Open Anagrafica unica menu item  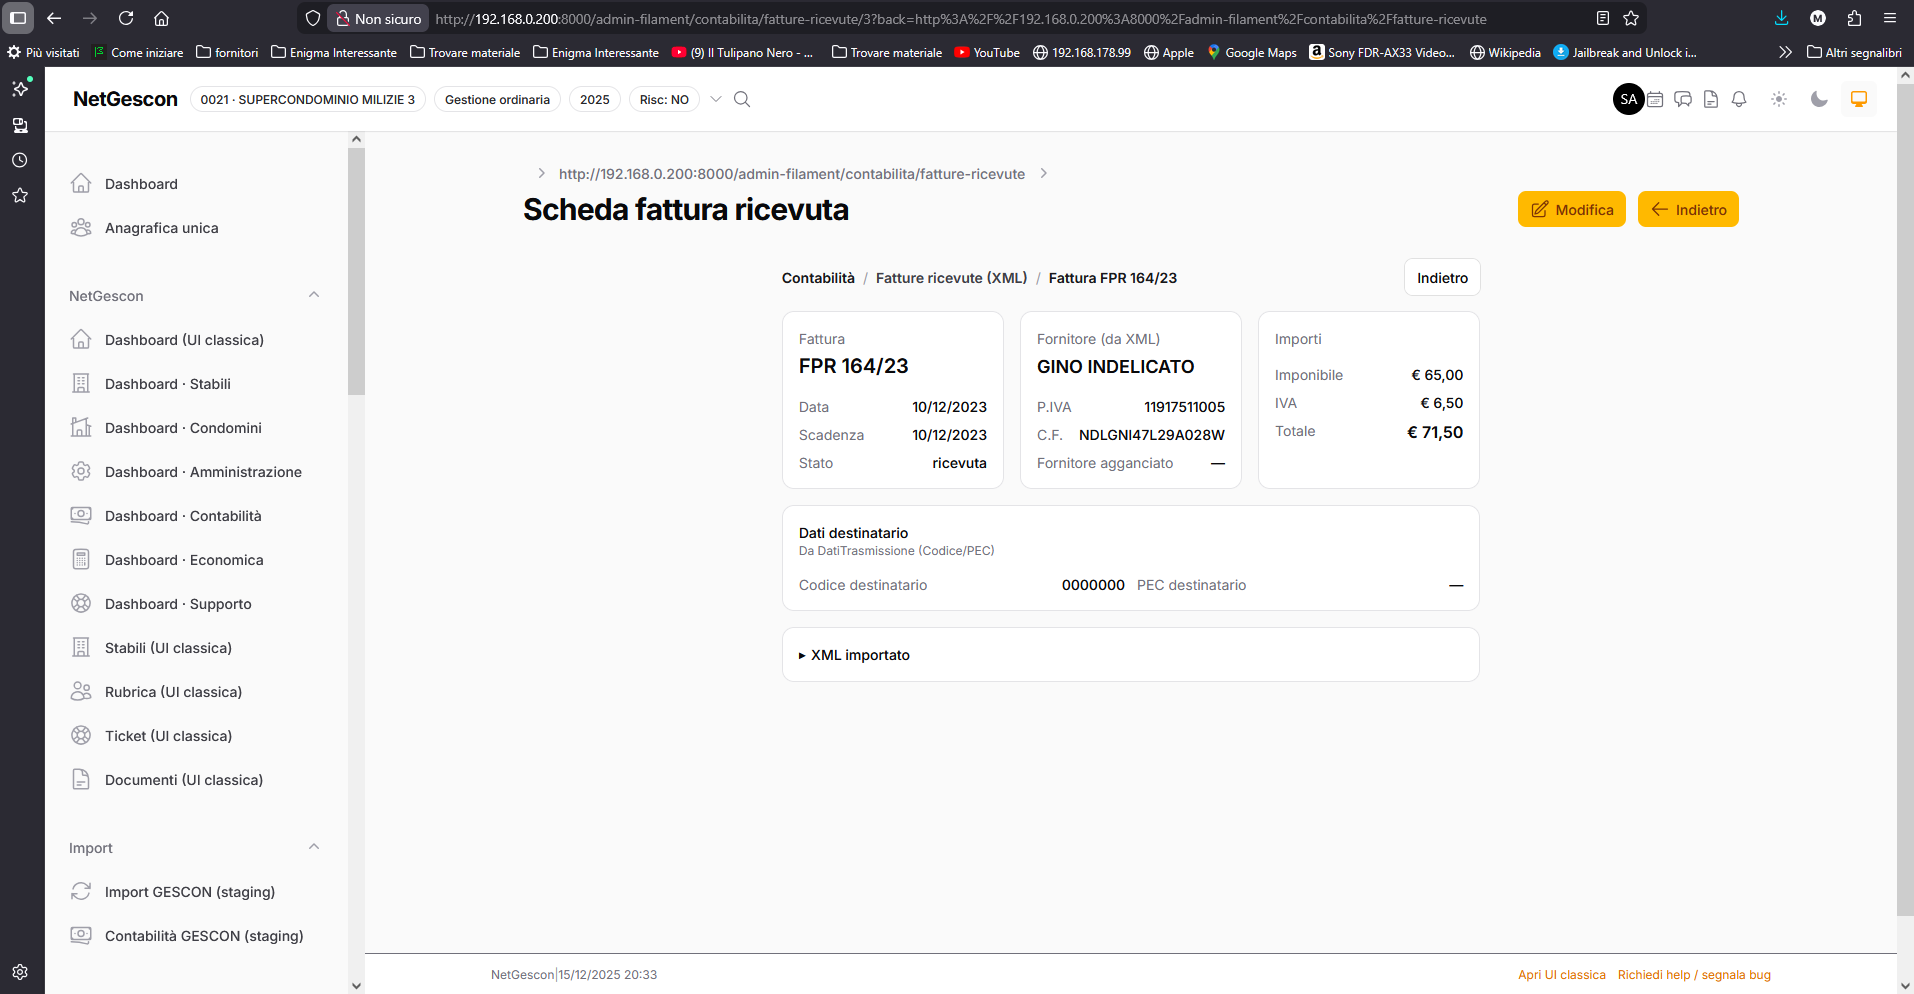161,228
